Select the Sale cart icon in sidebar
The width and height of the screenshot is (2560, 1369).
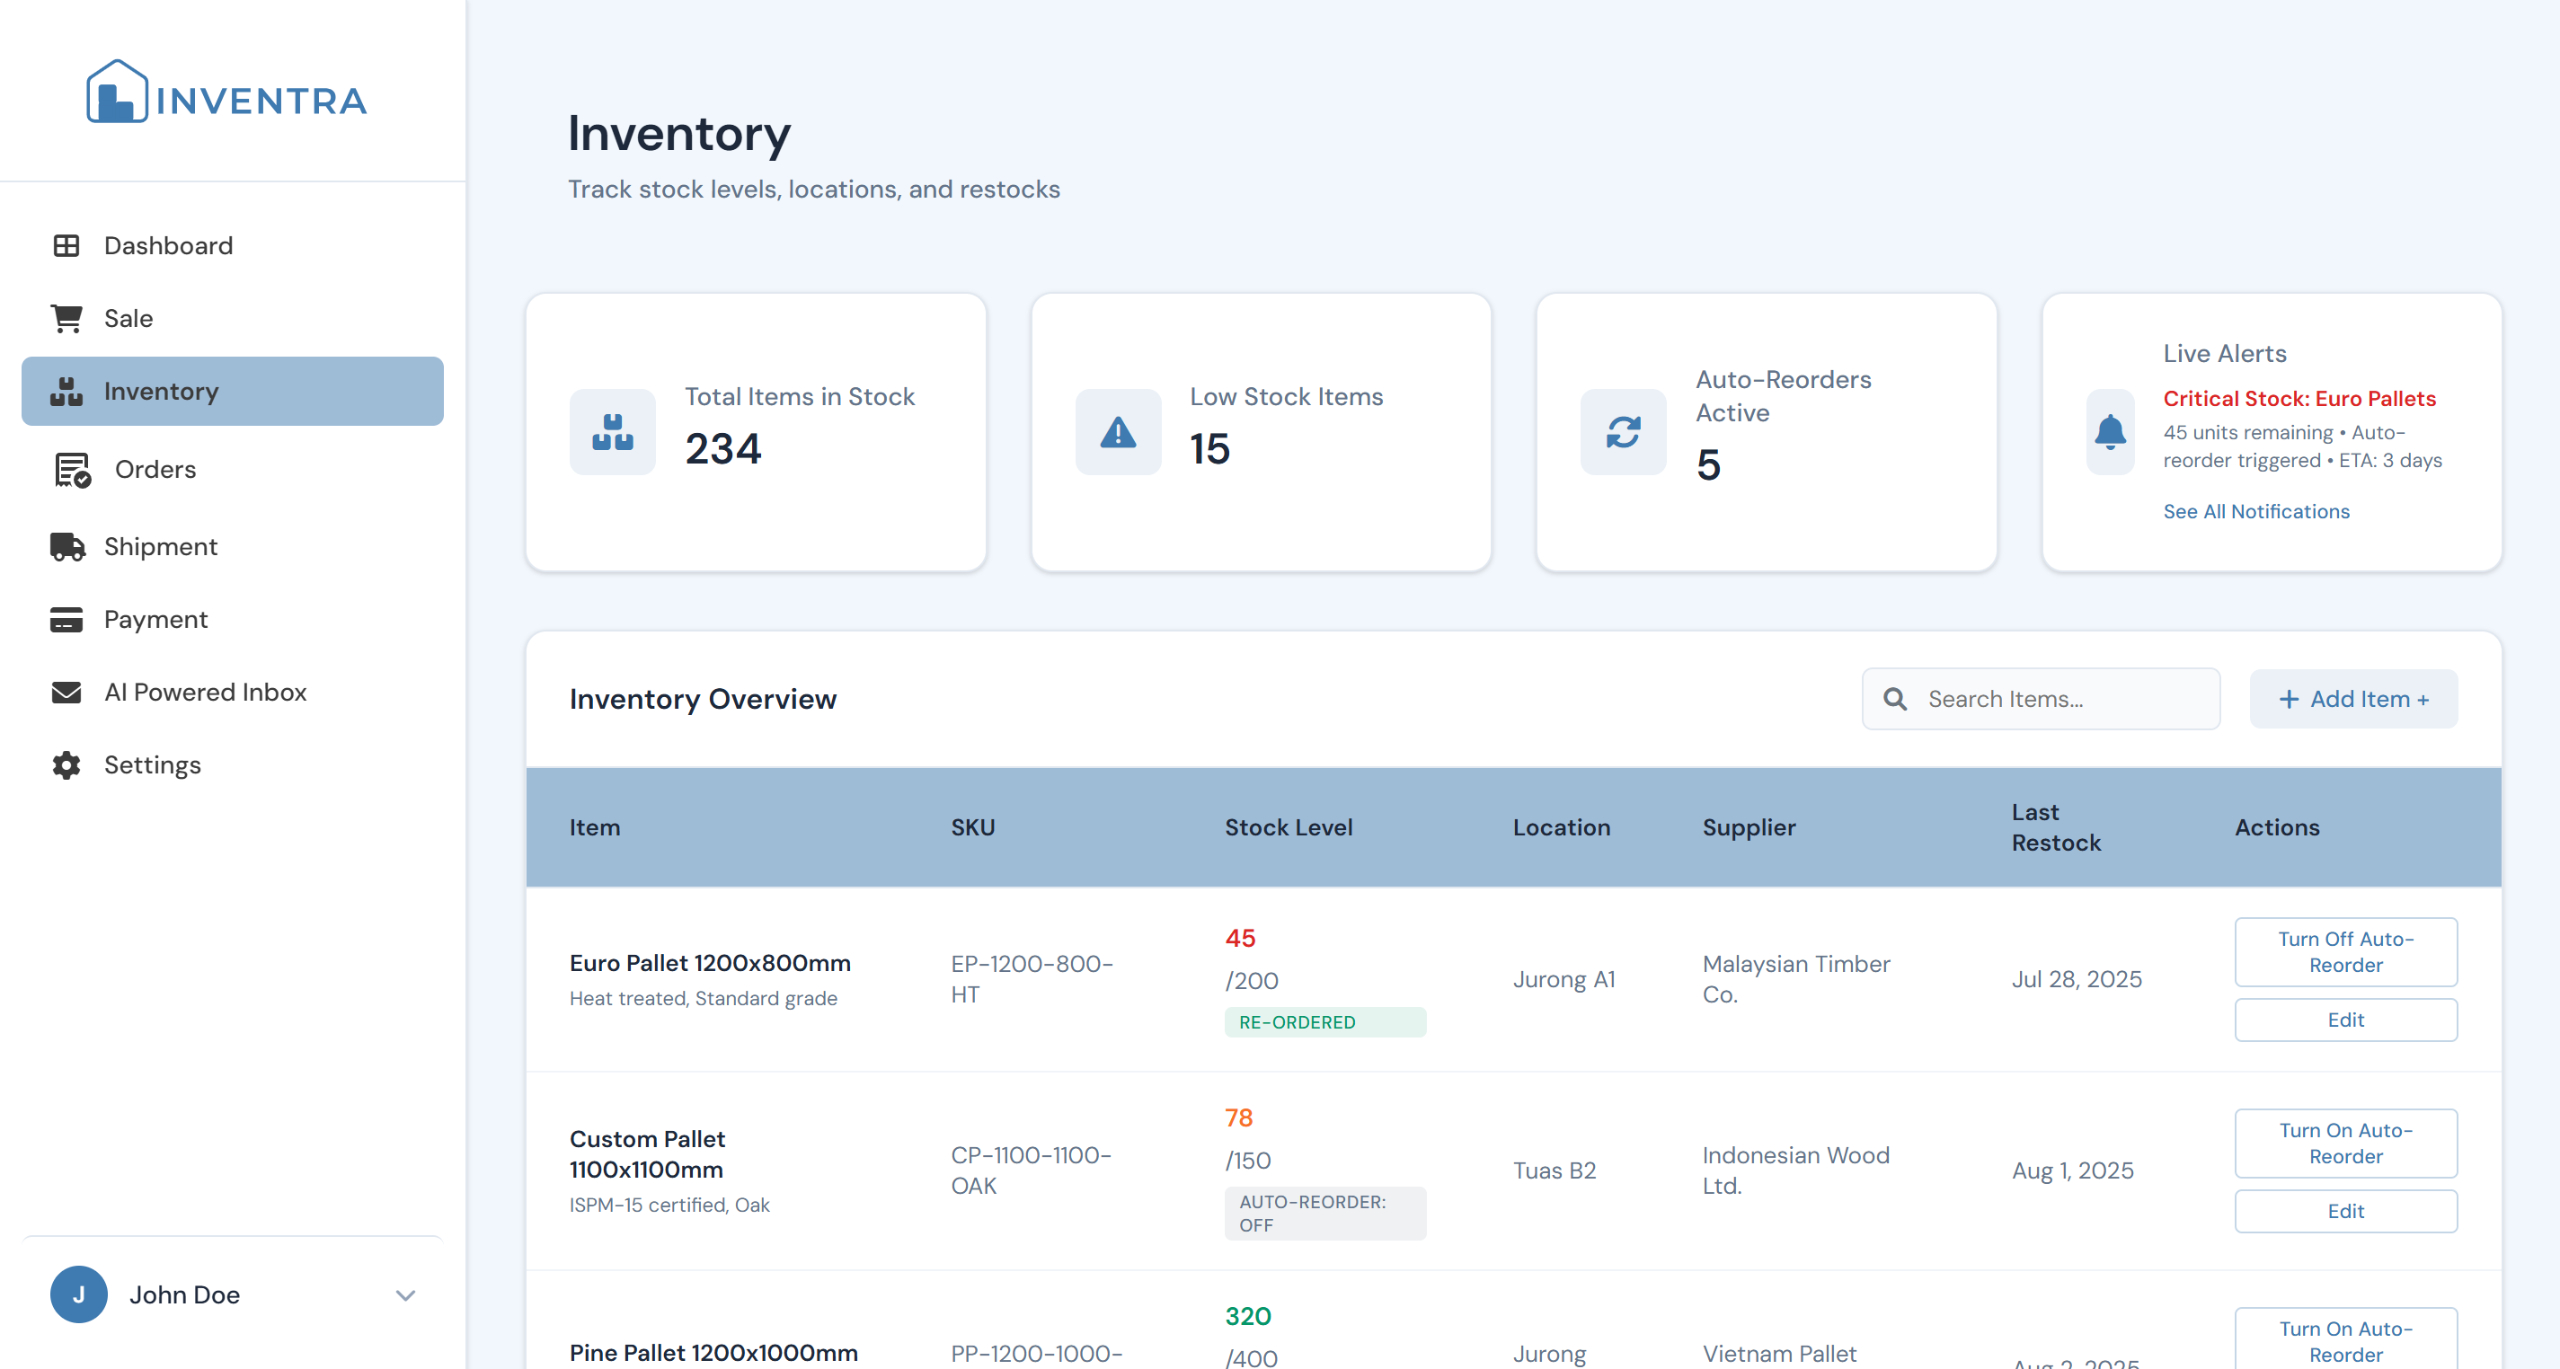(66, 317)
